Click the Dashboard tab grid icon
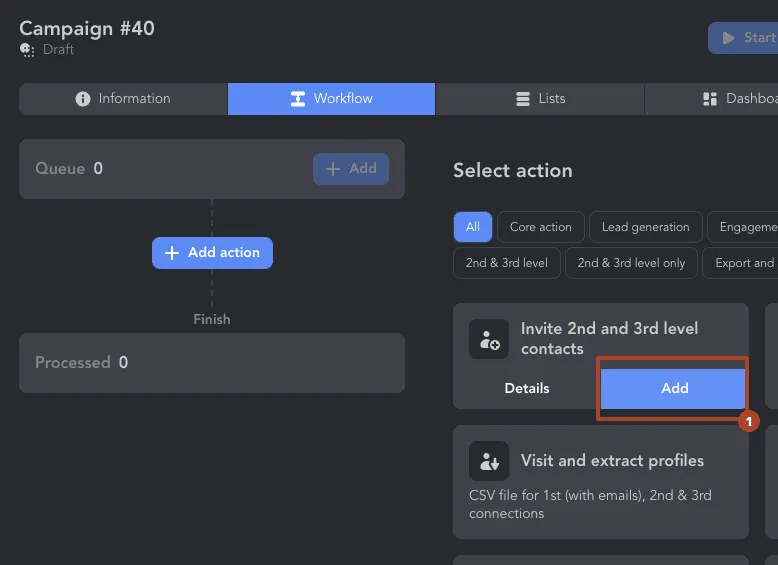This screenshot has height=565, width=778. [x=710, y=99]
